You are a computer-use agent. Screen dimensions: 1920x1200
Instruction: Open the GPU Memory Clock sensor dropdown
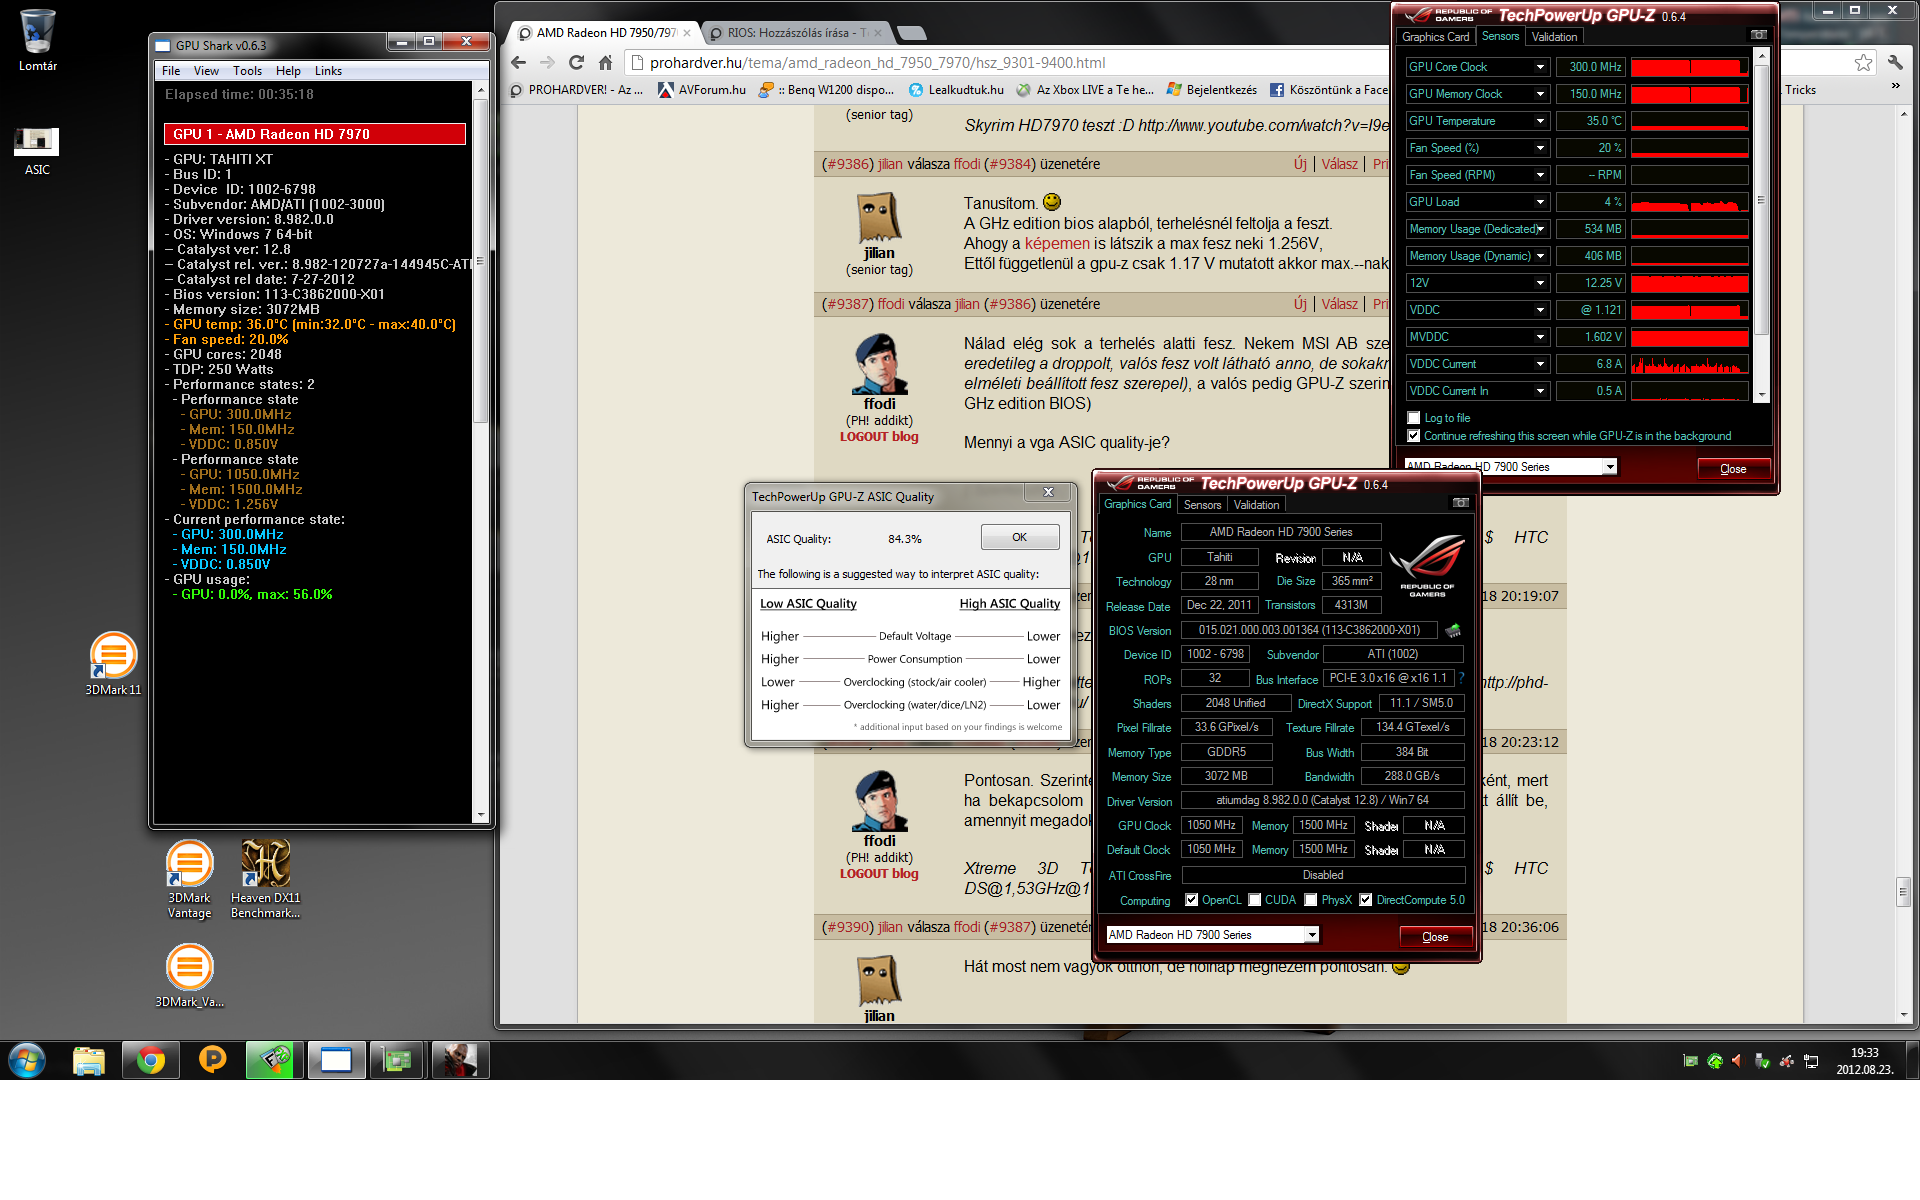click(1539, 94)
